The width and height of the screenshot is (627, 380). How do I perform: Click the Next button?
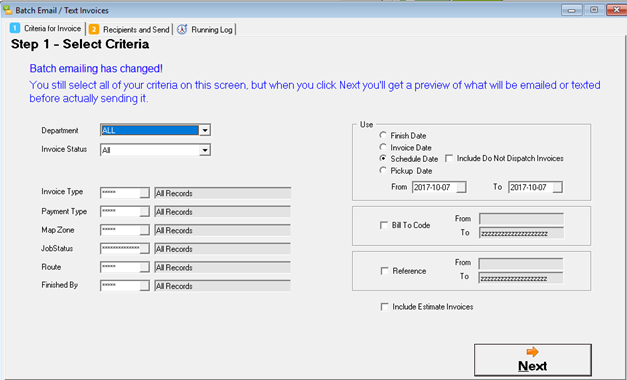pyautogui.click(x=533, y=360)
